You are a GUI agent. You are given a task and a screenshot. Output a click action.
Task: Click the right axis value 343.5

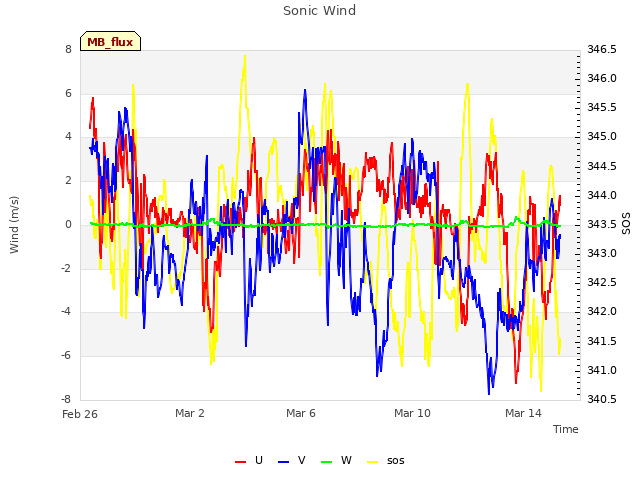tap(602, 224)
